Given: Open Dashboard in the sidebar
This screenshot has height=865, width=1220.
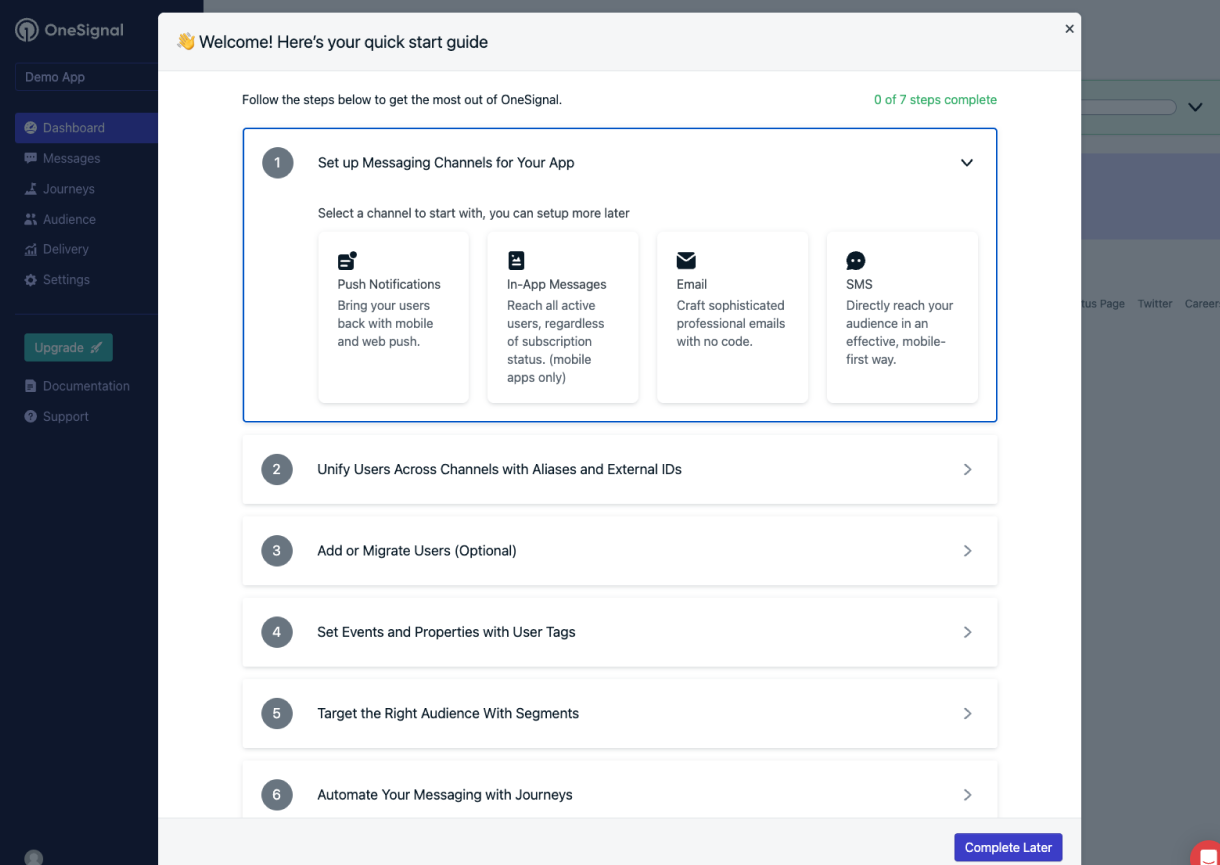Looking at the screenshot, I should coord(86,128).
